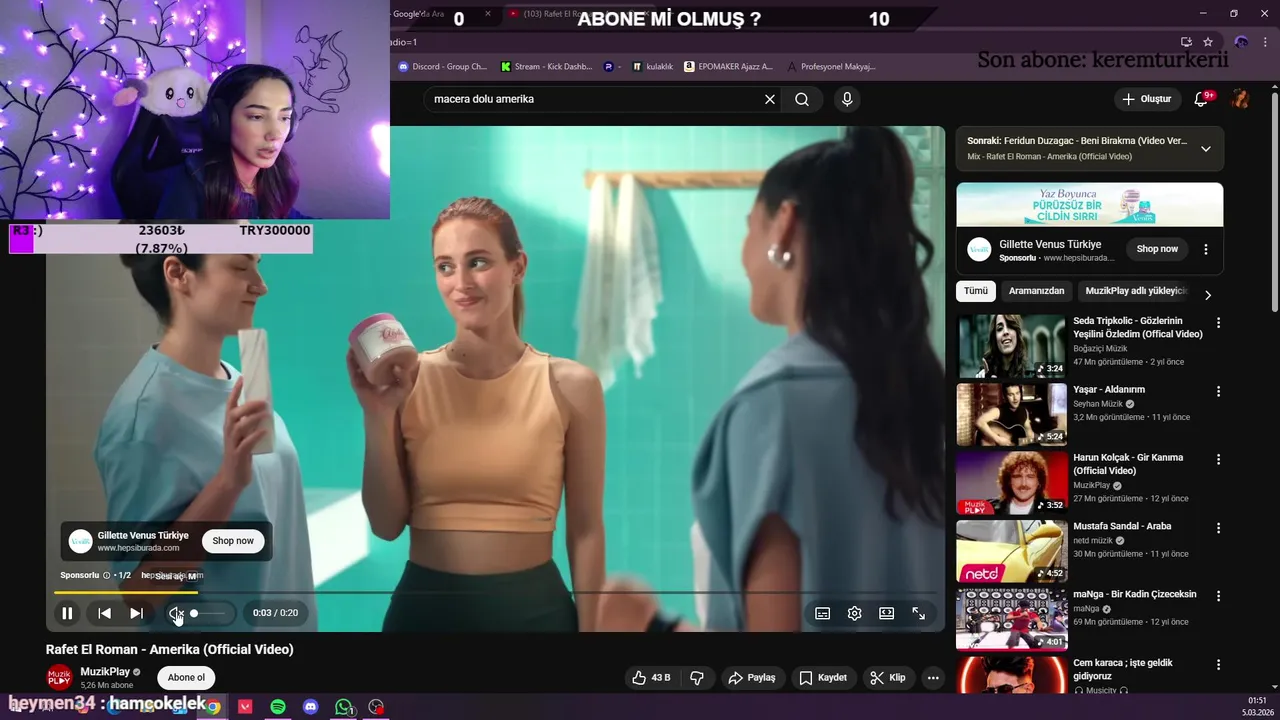Open more options for maNga video

[1218, 596]
